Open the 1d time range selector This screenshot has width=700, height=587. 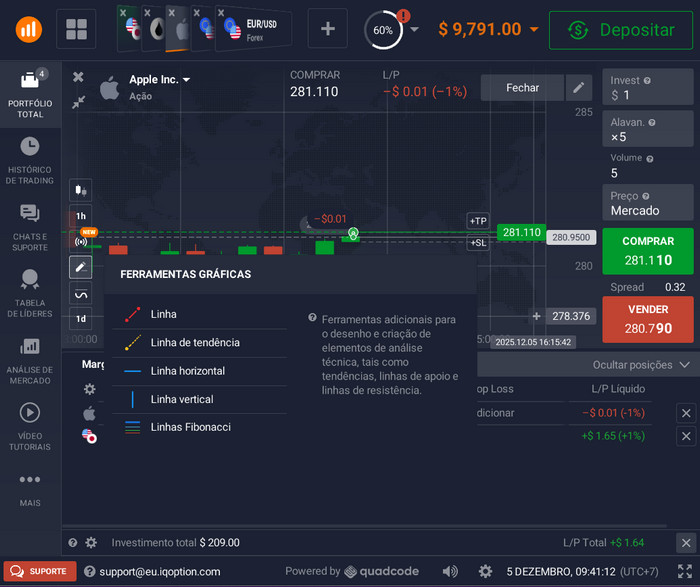pos(81,319)
